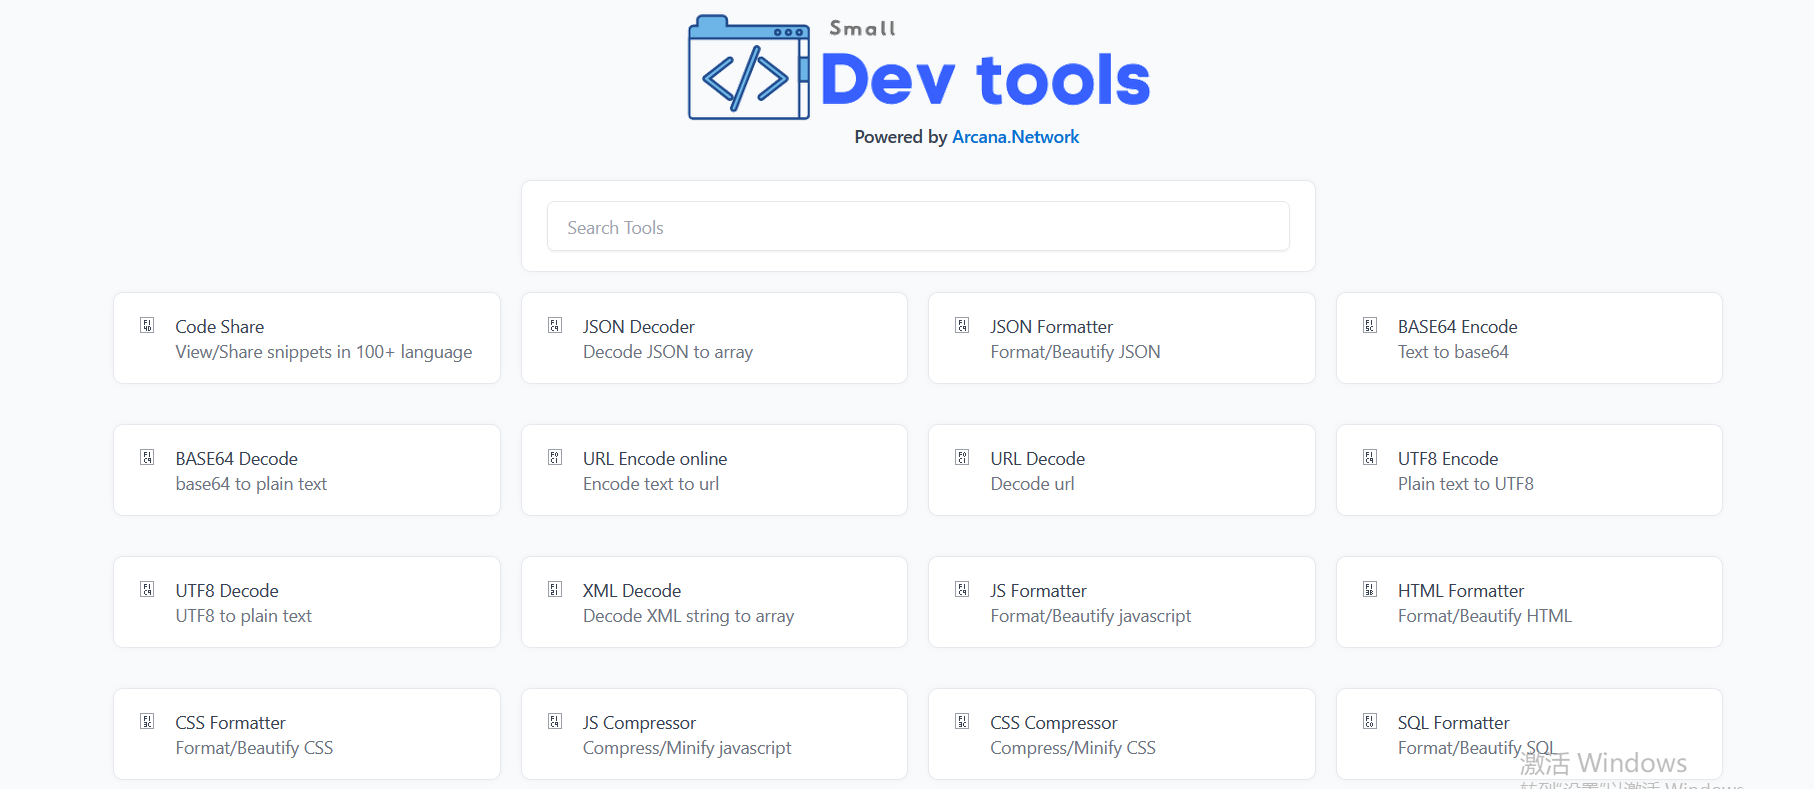Image resolution: width=1814 pixels, height=789 pixels.
Task: Open the UTF8 Decode tool title
Action: click(x=227, y=591)
